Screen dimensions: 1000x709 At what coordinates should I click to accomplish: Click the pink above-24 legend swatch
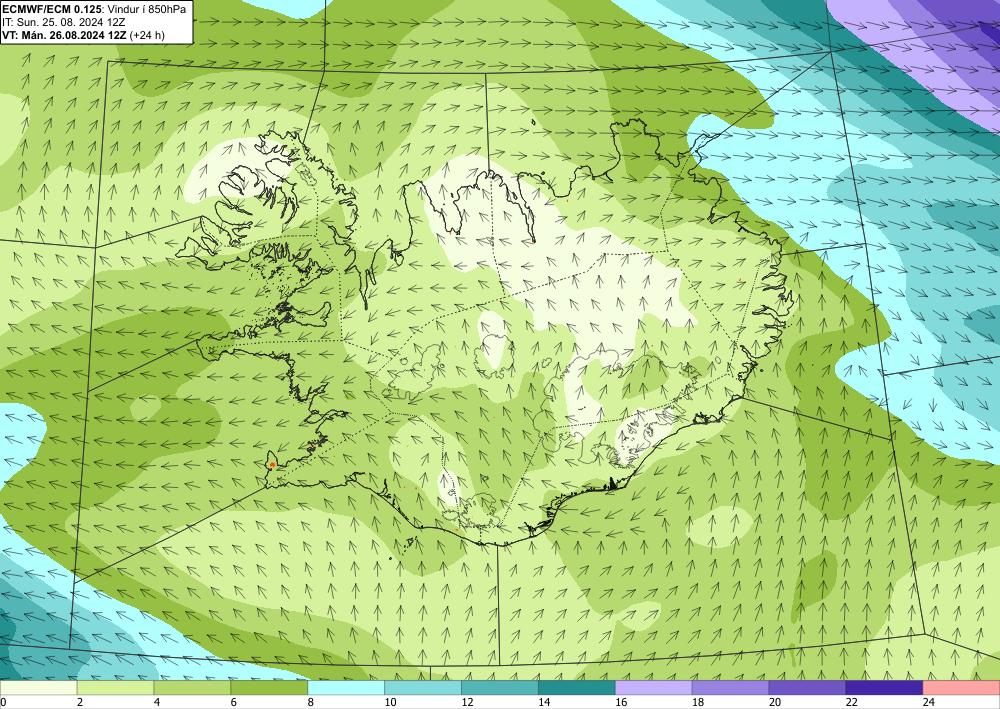click(x=961, y=688)
